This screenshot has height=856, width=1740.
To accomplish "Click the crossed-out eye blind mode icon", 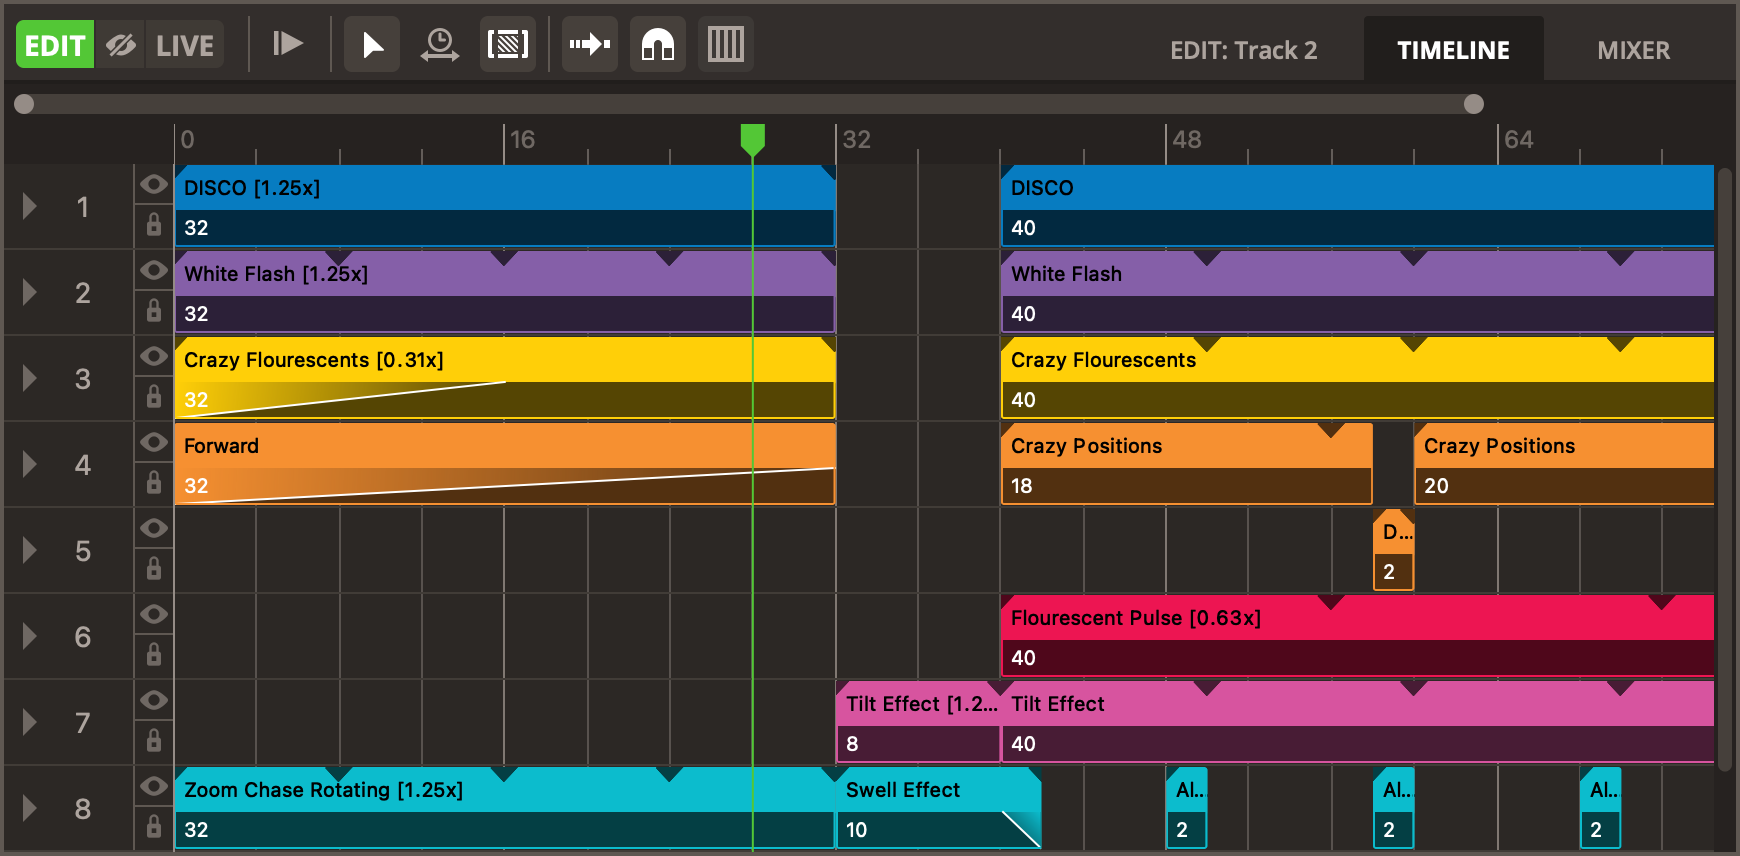I will [x=121, y=45].
